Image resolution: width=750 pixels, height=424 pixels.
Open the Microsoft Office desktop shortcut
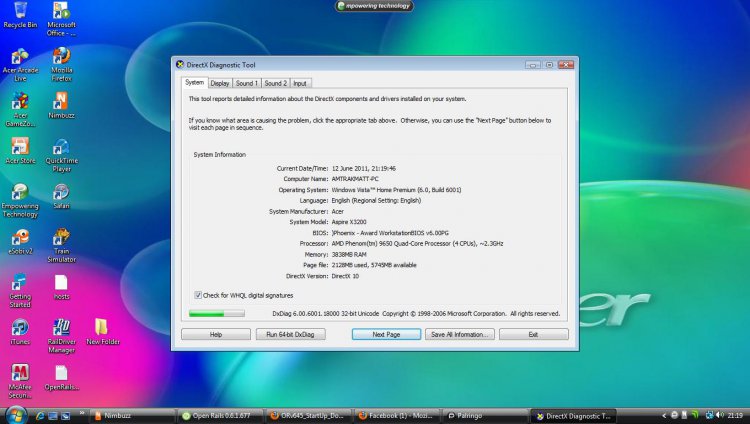[x=61, y=19]
